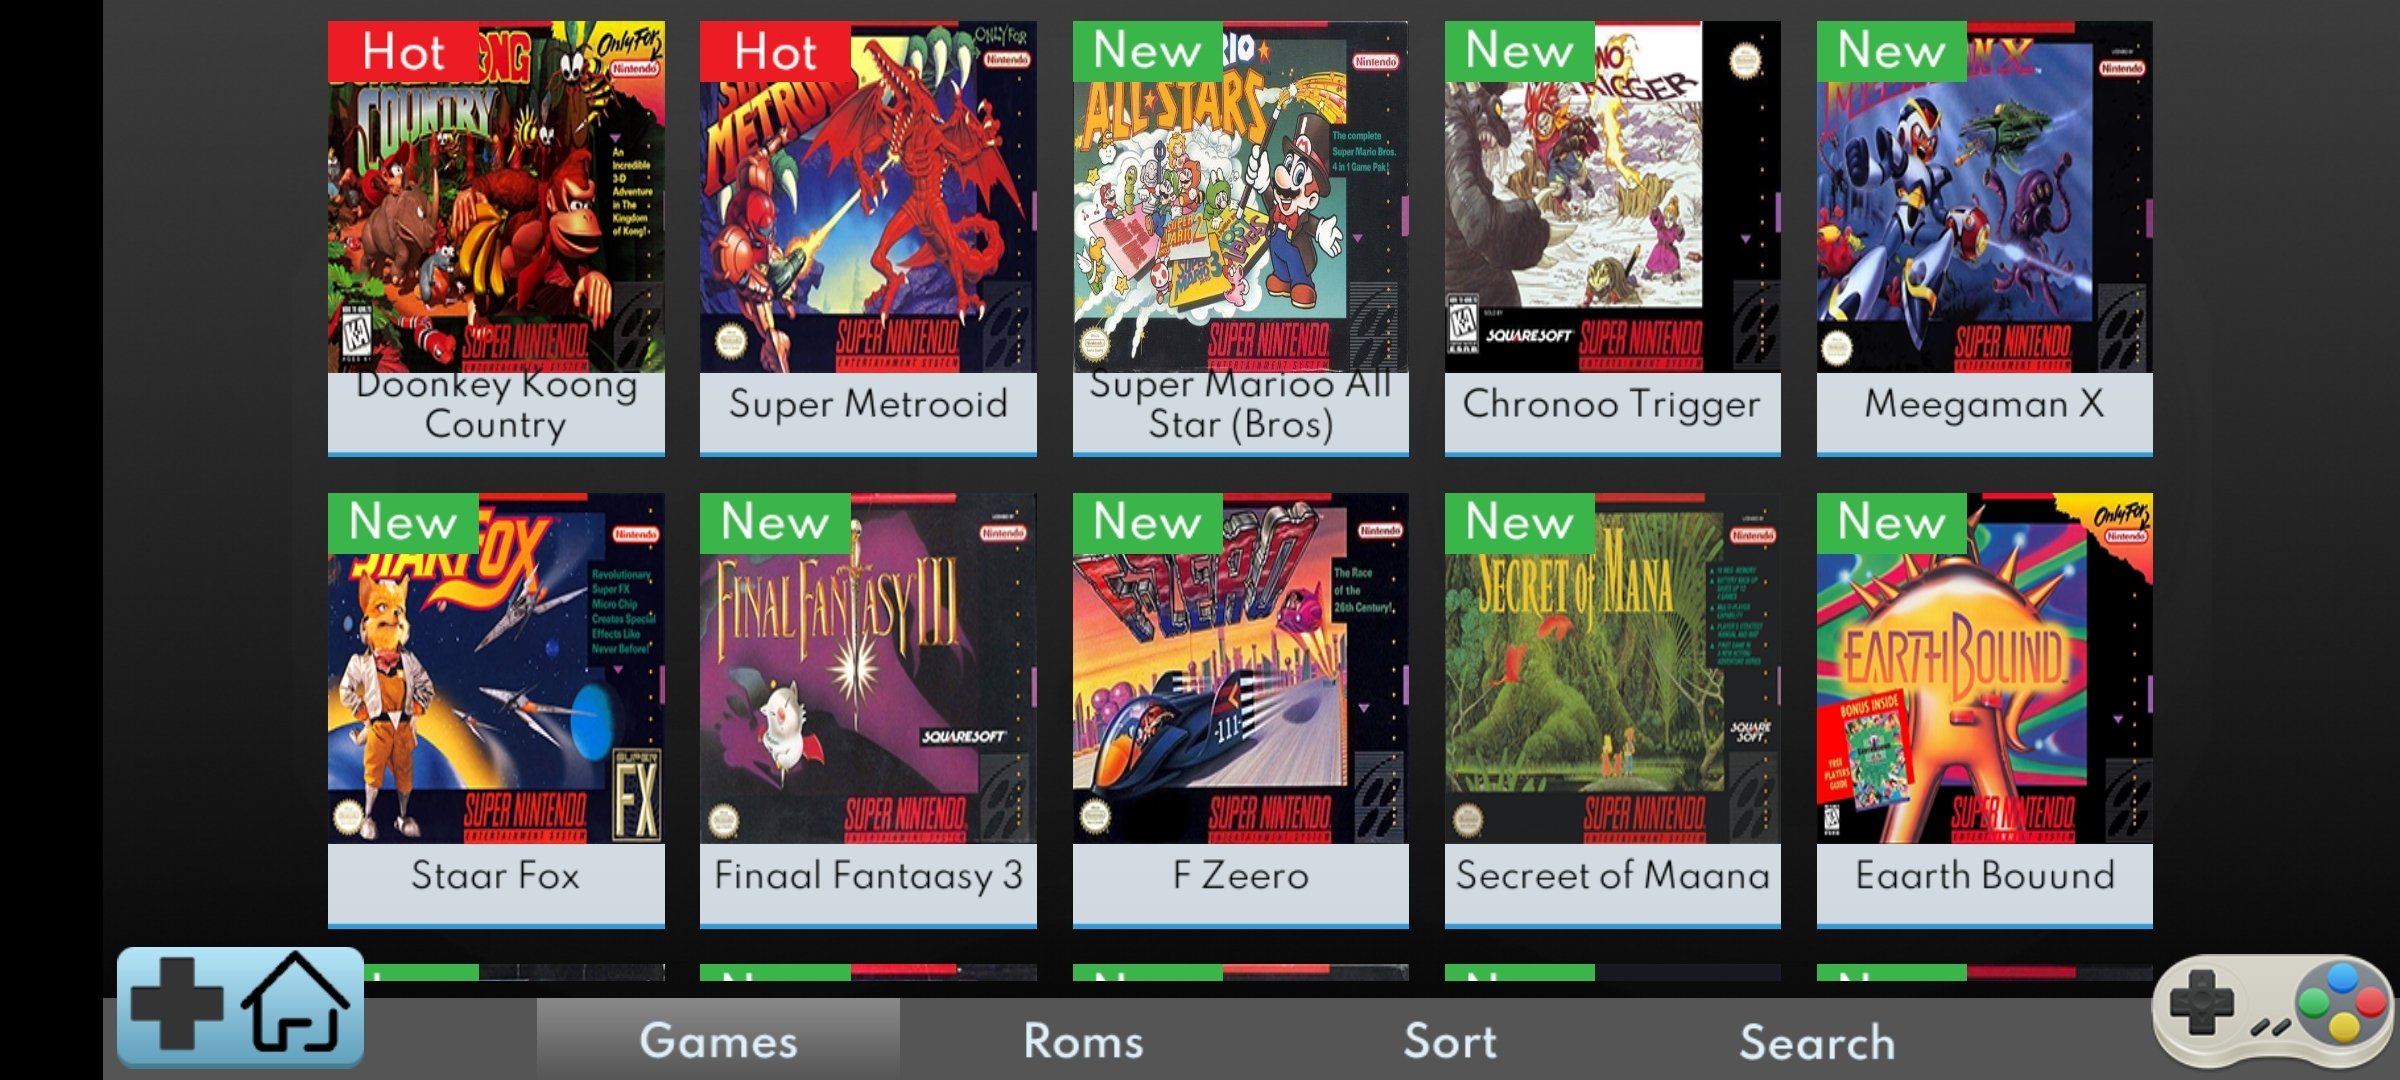Open Super Marioo All Star cover
Screen dimensions: 2400x1080
1240,197
